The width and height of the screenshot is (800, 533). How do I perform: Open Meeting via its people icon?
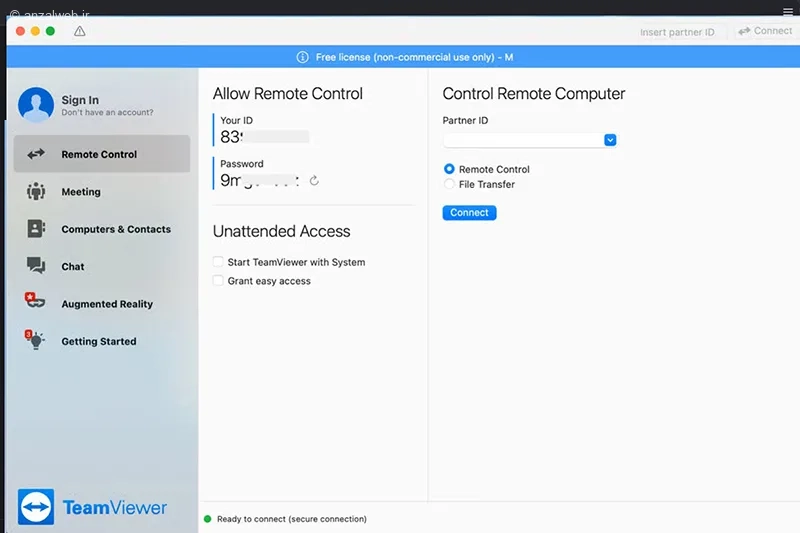point(36,191)
